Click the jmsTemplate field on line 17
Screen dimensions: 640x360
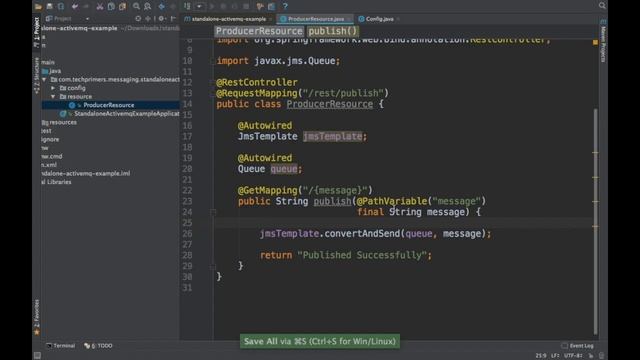point(332,136)
